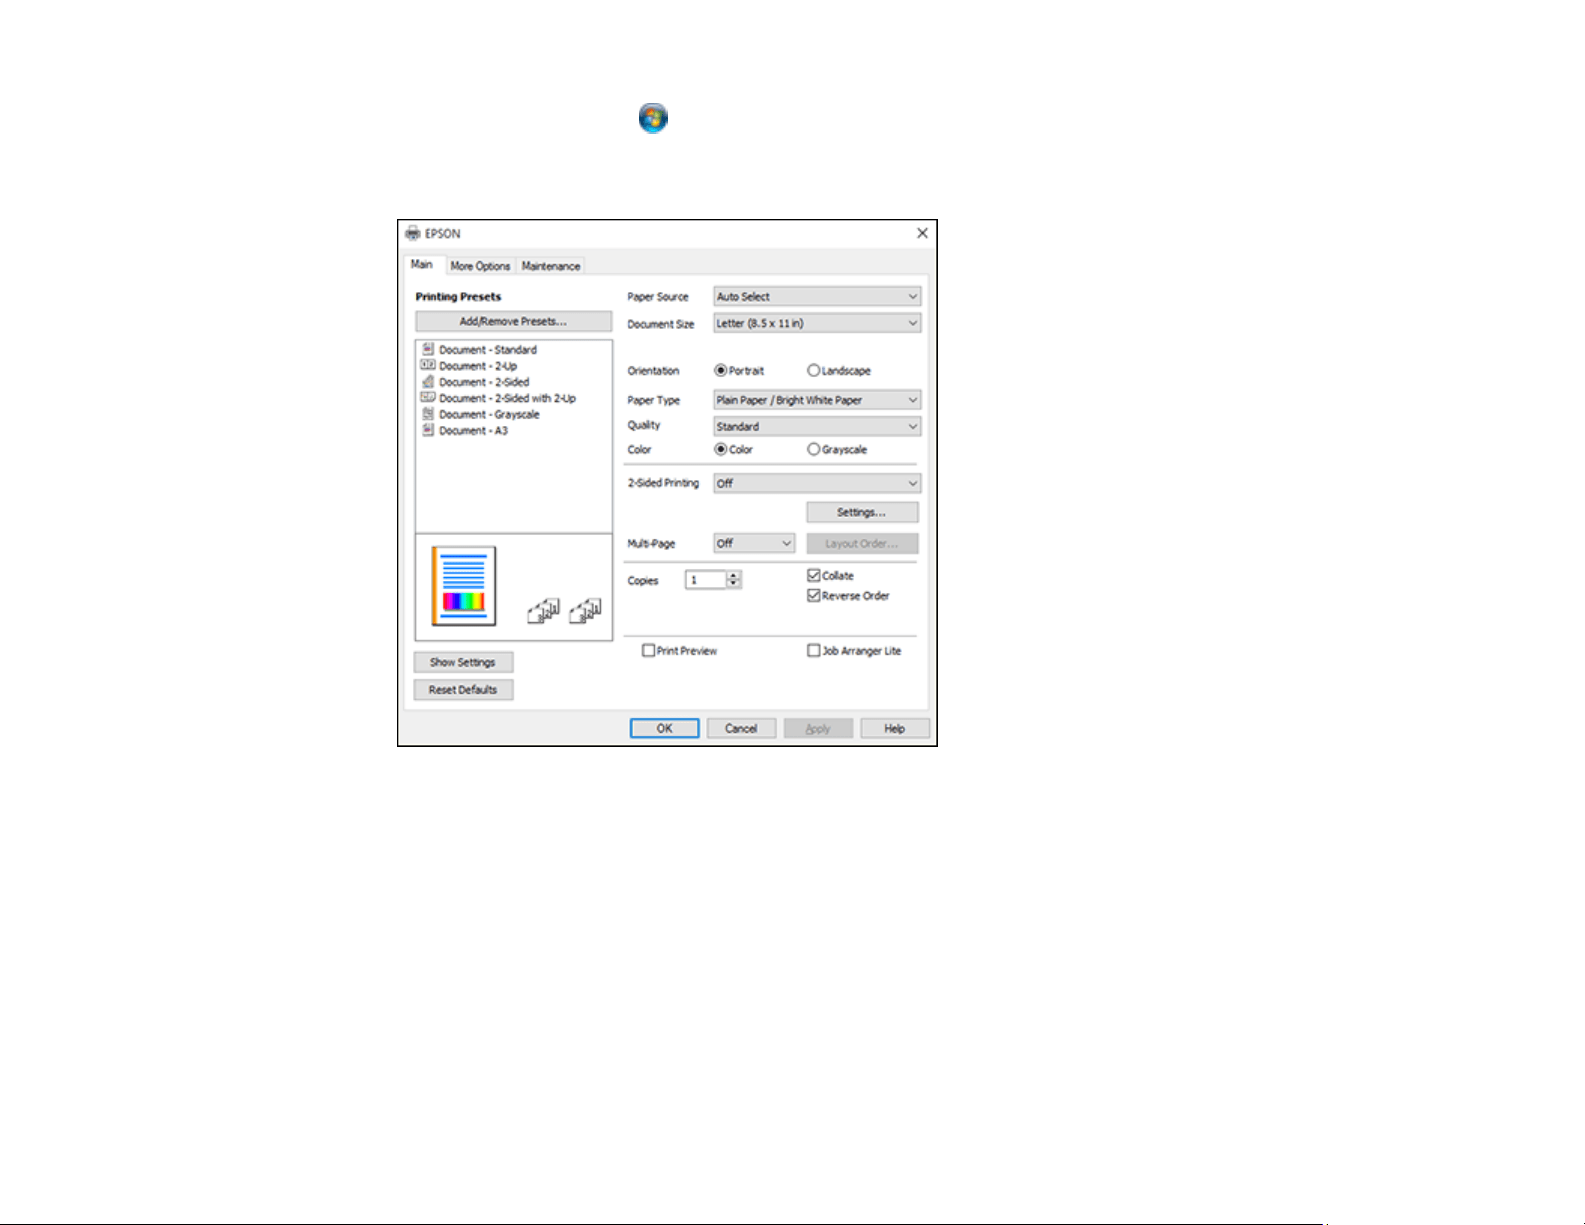
Task: Click the Windows Start orb icon
Action: point(653,118)
